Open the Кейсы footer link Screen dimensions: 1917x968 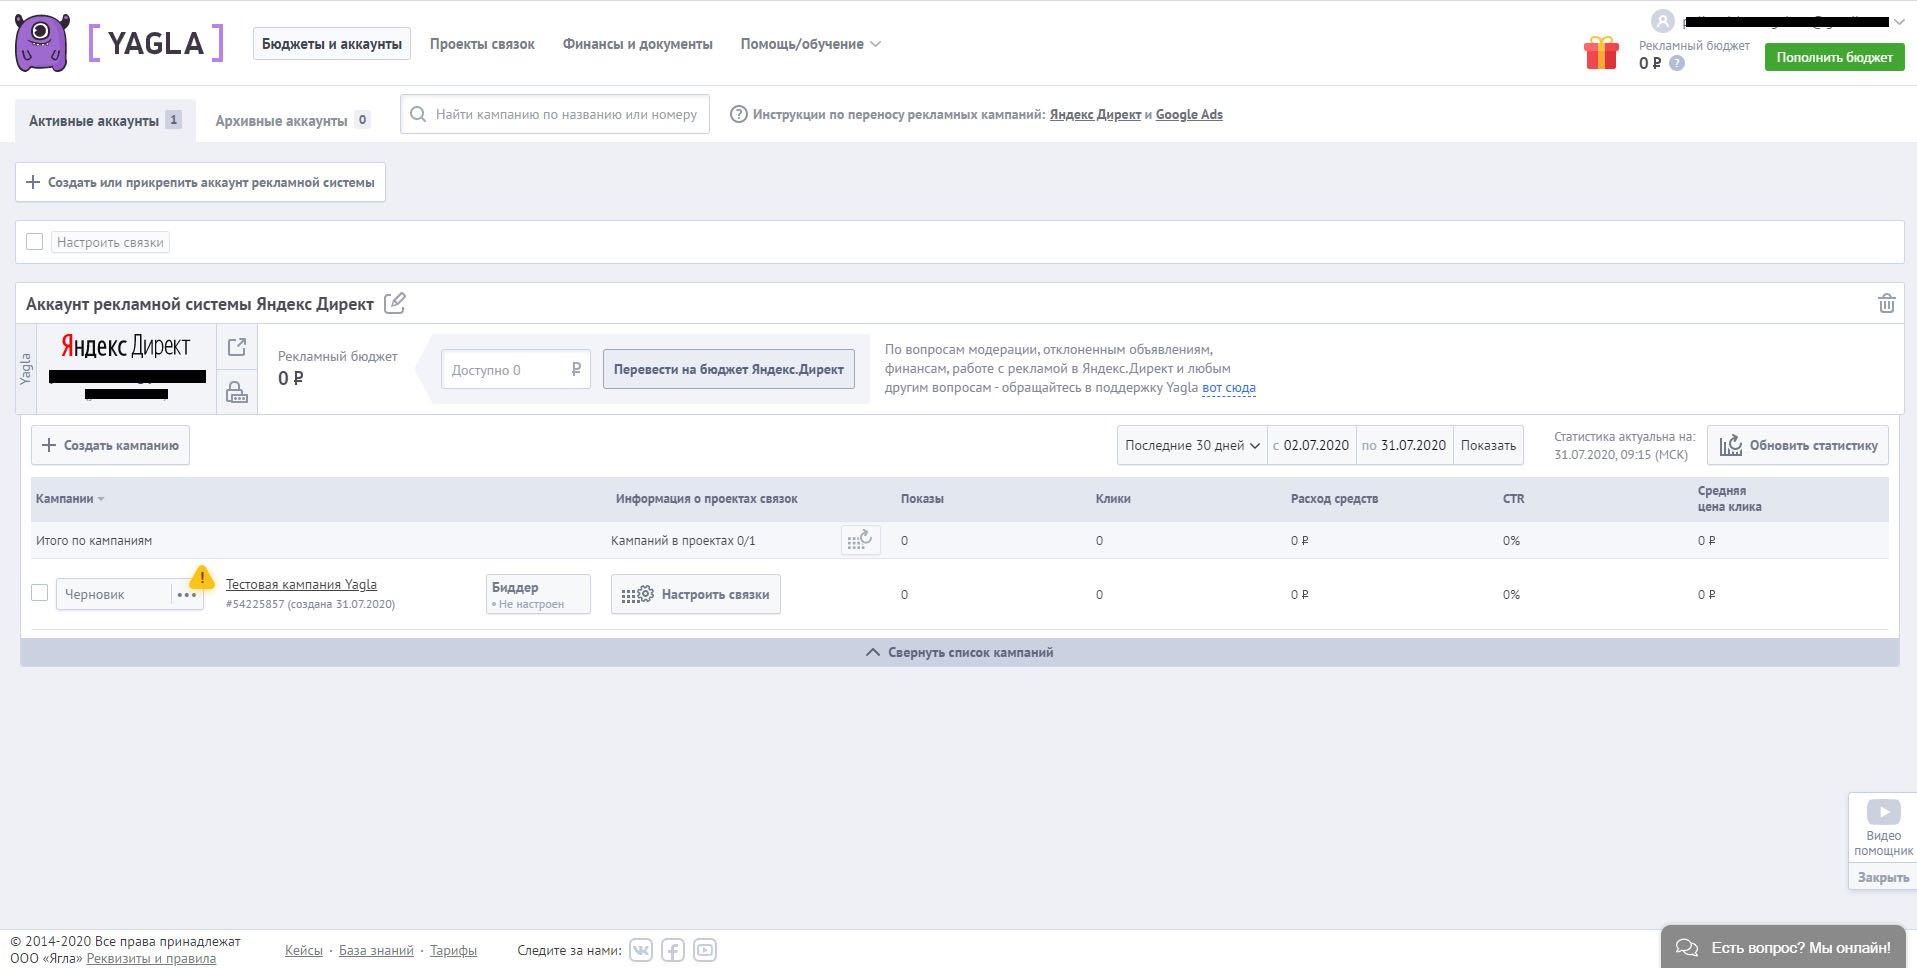pyautogui.click(x=304, y=951)
